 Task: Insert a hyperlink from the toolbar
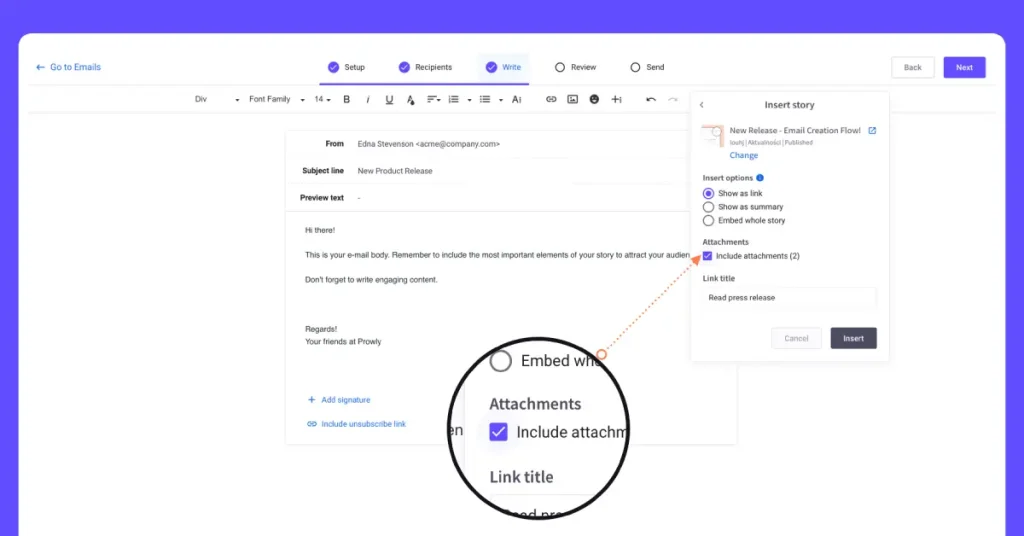[551, 99]
